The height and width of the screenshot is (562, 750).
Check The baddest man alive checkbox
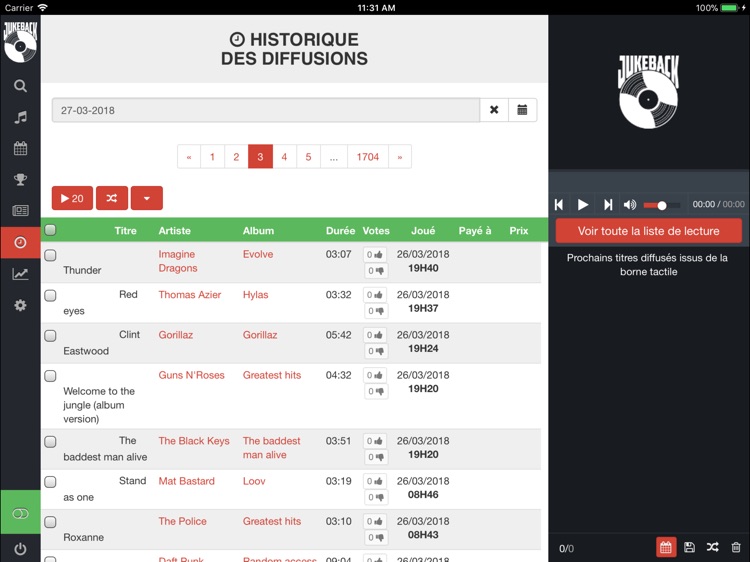(50, 441)
